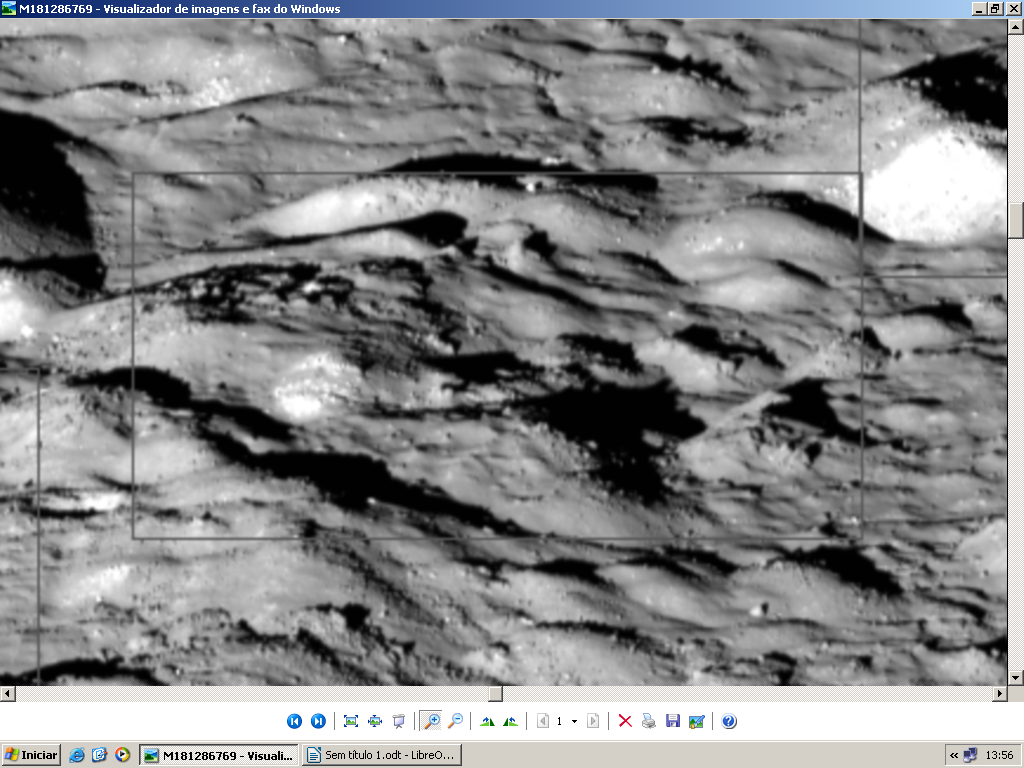Go to the next image
The image size is (1024, 768).
point(318,721)
